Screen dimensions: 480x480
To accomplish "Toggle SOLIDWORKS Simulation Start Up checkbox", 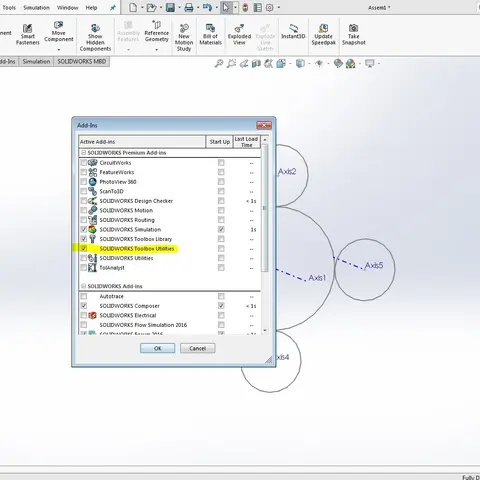I will coord(221,229).
